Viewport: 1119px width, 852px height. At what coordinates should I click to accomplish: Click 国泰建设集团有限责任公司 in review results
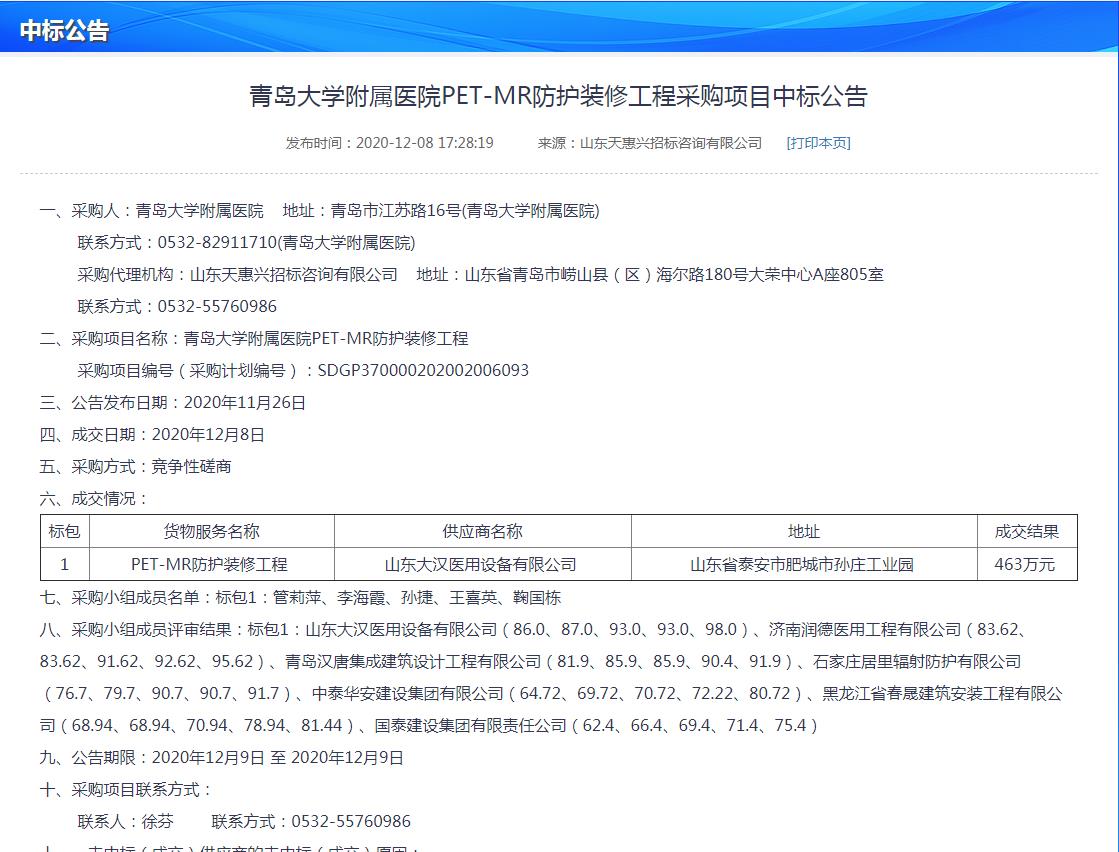point(471,726)
